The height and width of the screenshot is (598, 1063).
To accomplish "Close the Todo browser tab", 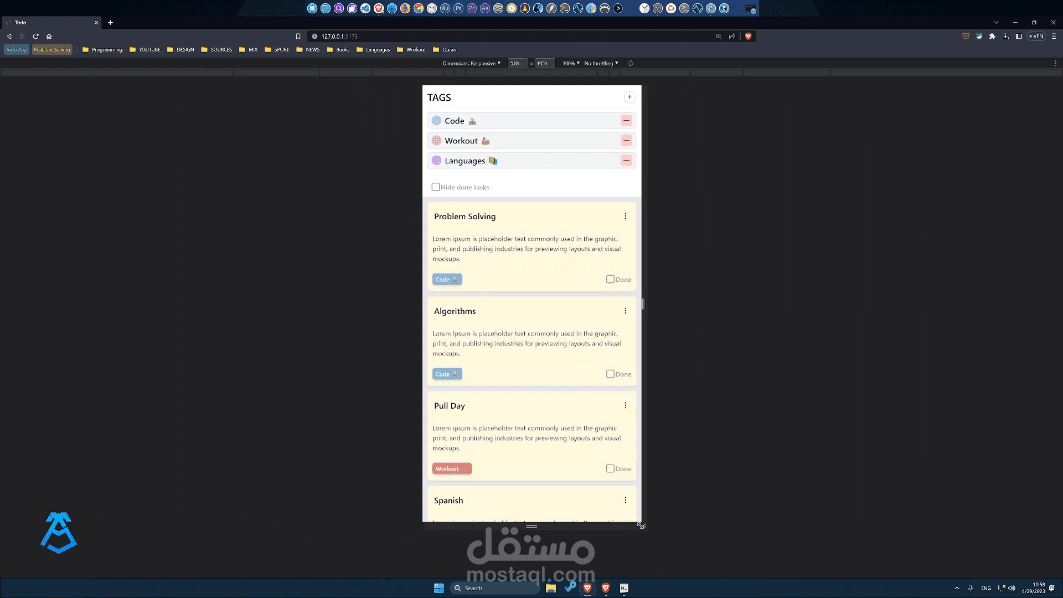I will 96,22.
